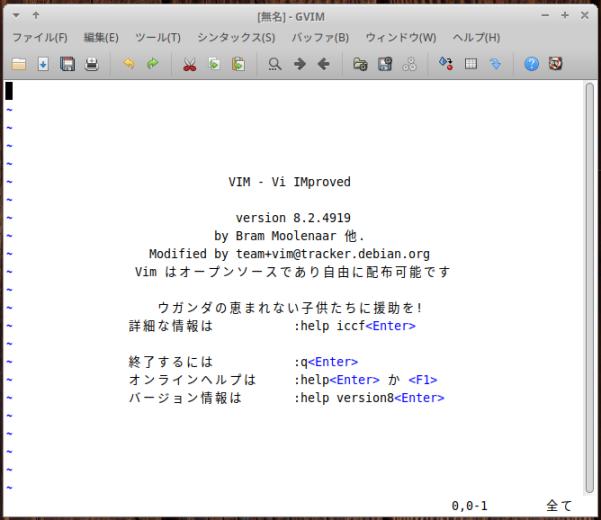
Task: Click the ':help version8<Enter>' text
Action: pyautogui.click(x=369, y=398)
